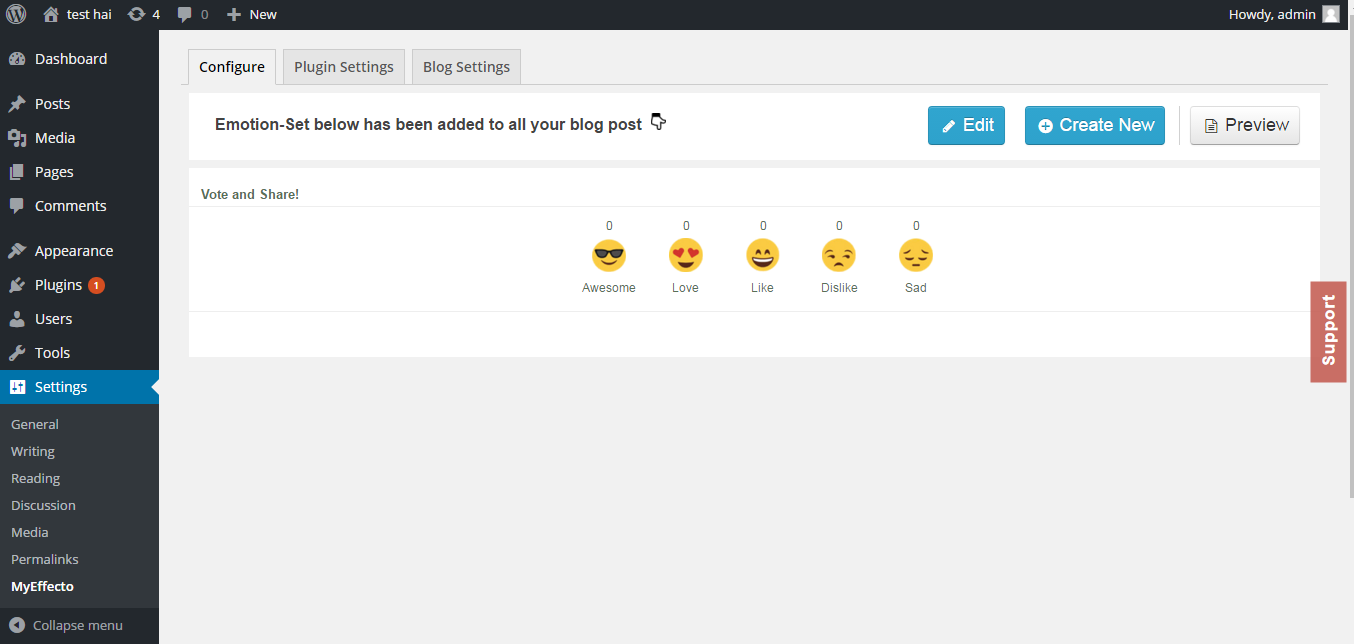Open the red Support side tab

pyautogui.click(x=1328, y=331)
